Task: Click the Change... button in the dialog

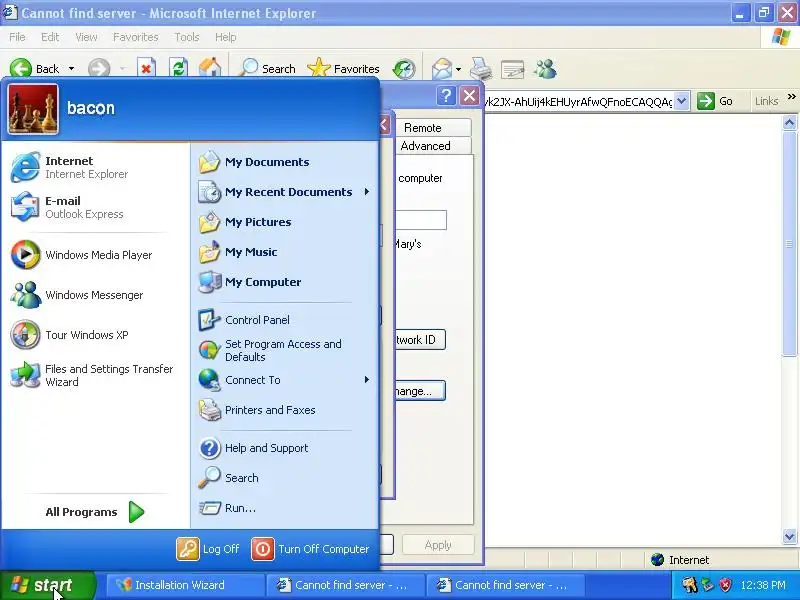Action: 419,391
